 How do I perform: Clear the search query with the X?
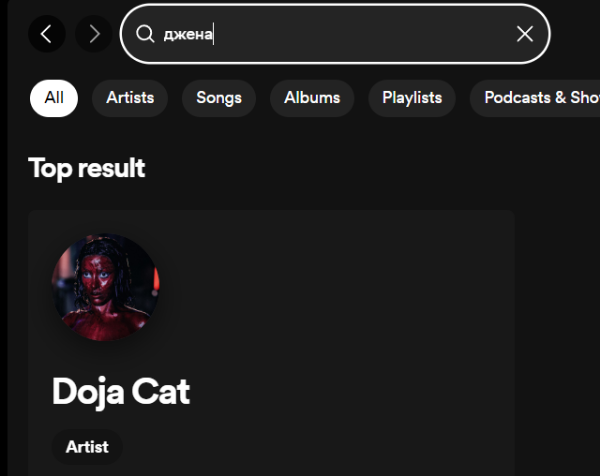pyautogui.click(x=525, y=34)
